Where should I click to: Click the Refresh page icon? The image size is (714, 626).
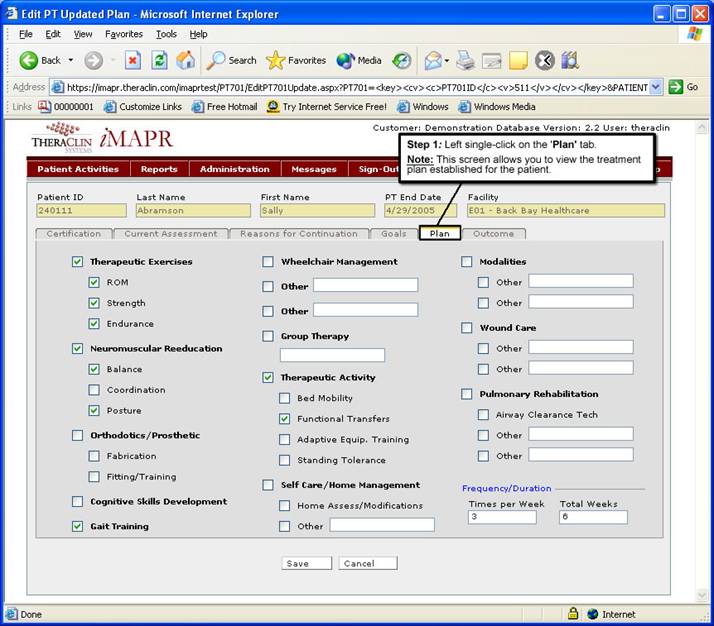click(x=159, y=60)
